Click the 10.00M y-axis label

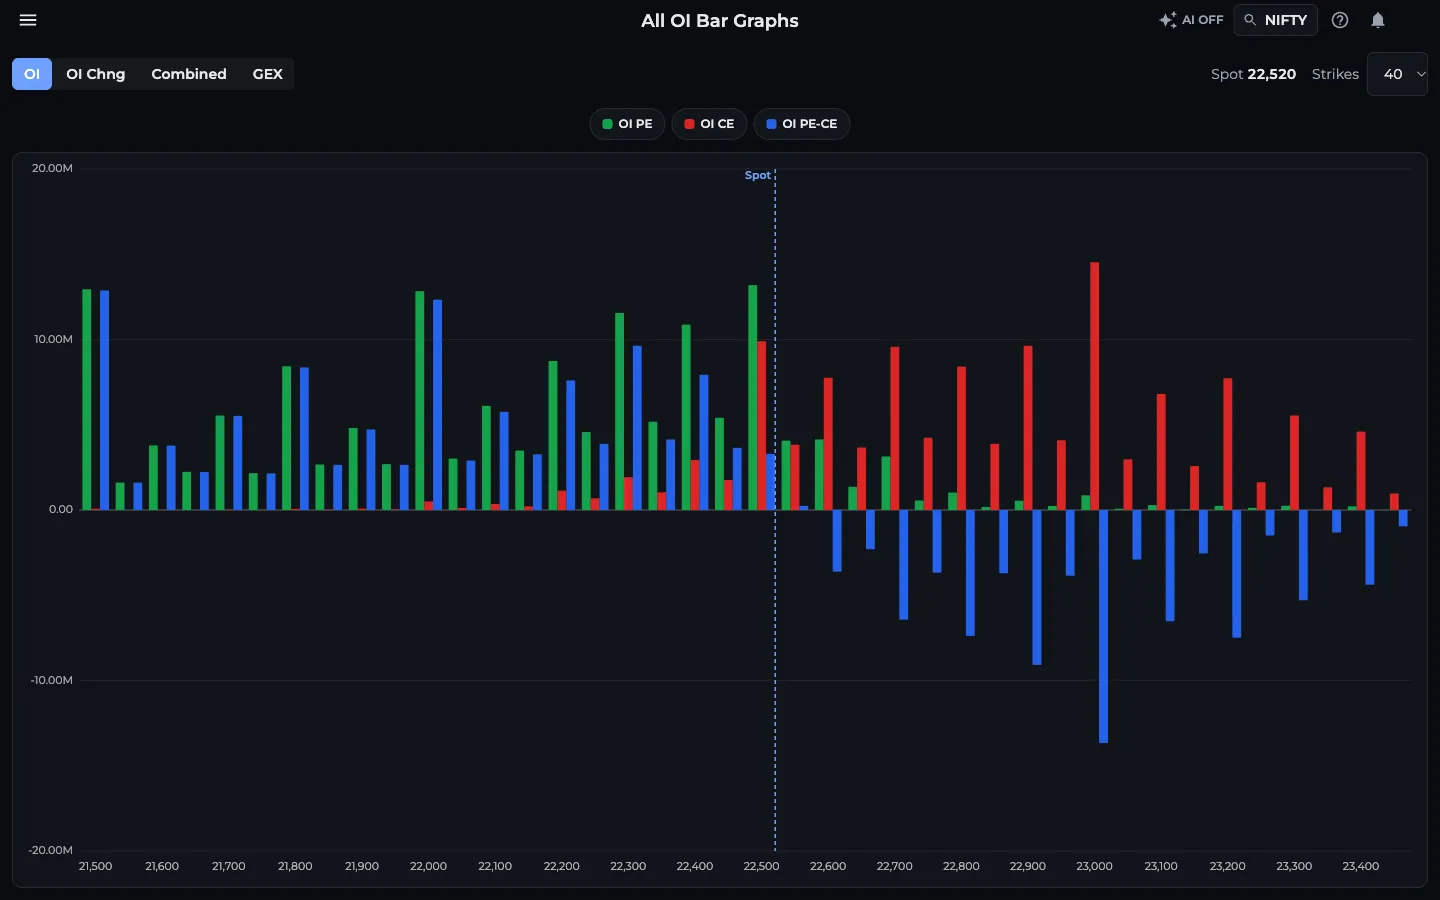point(53,339)
